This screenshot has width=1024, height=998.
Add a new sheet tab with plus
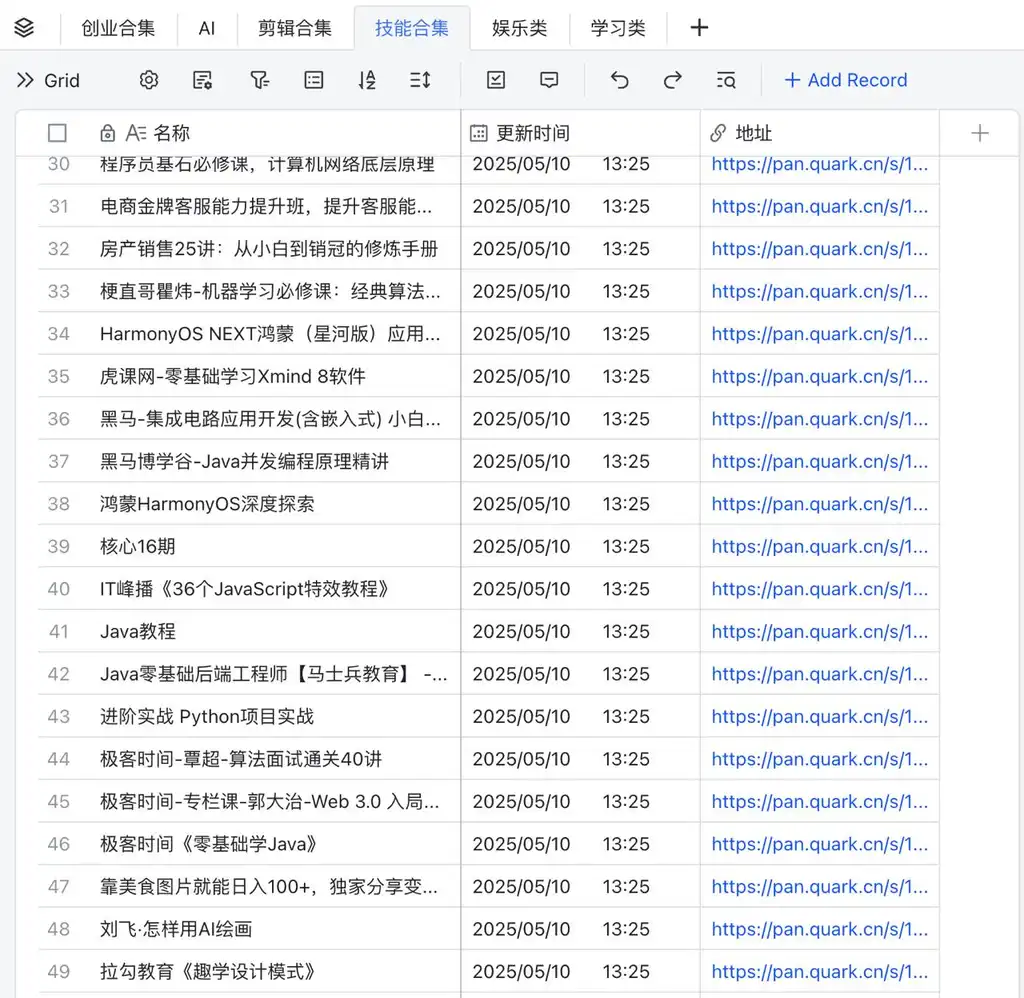(699, 27)
